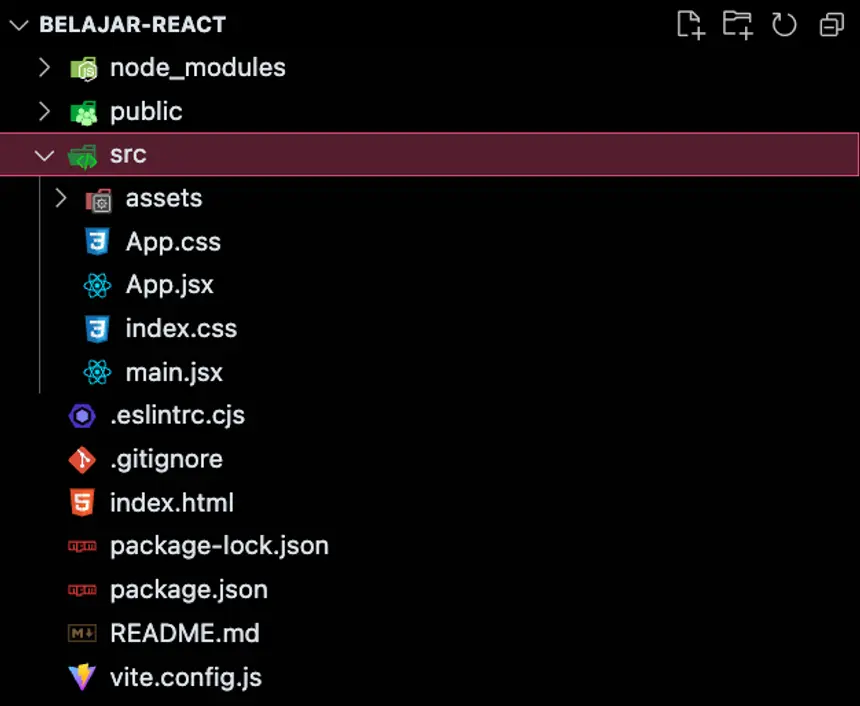Click the npm icon beside package.json
The image size is (860, 706).
tap(82, 590)
